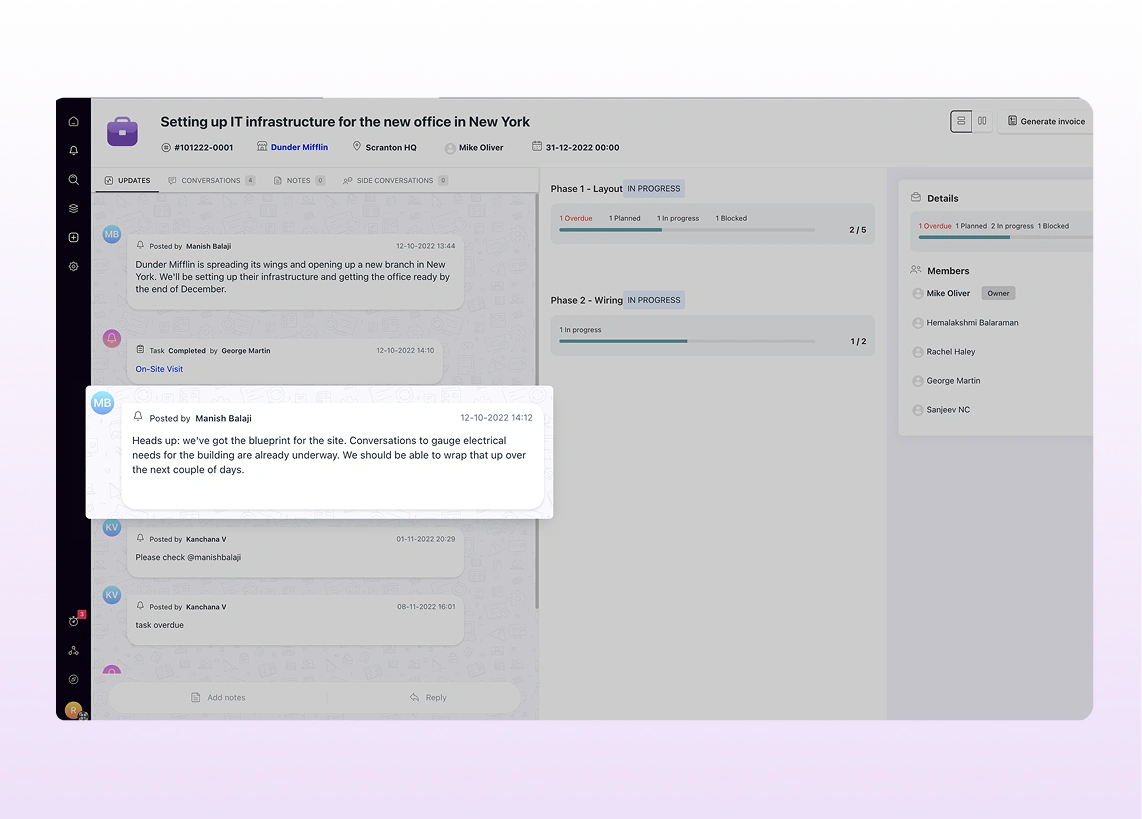
Task: Click the search icon in sidebar
Action: click(x=73, y=180)
